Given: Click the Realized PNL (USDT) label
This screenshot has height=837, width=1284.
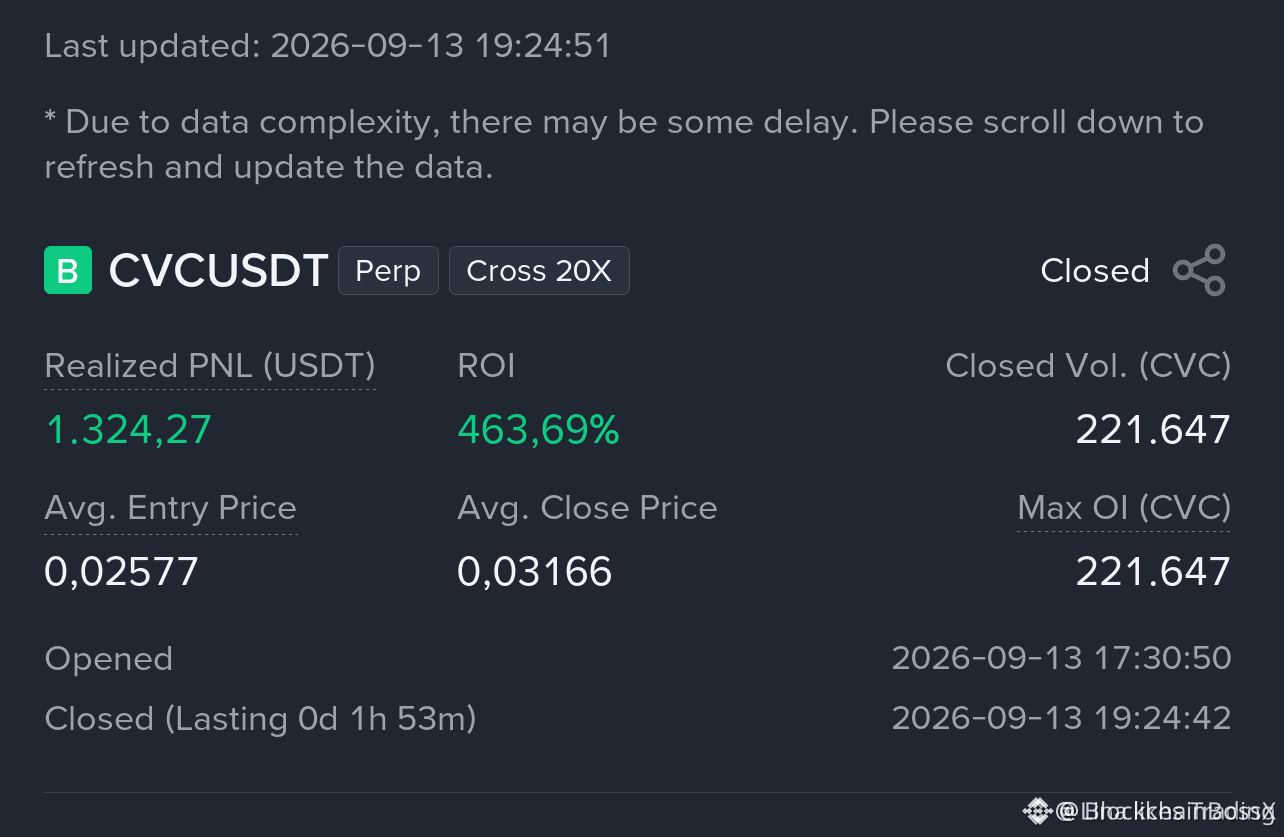Looking at the screenshot, I should pyautogui.click(x=210, y=366).
